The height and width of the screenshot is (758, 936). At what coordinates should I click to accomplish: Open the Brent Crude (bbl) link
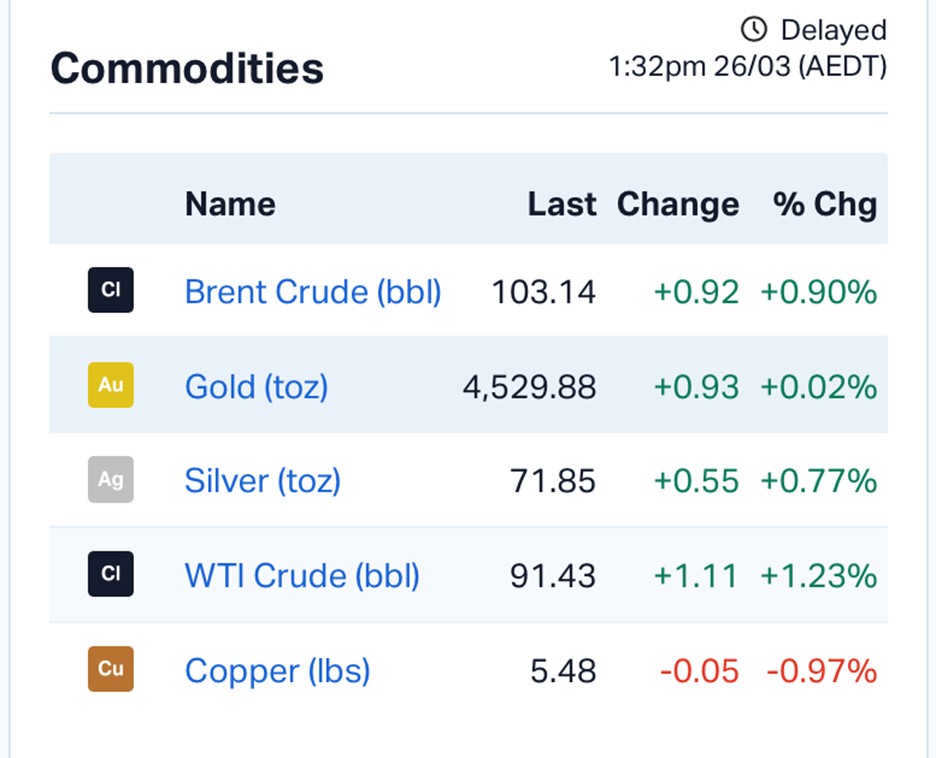tap(313, 292)
